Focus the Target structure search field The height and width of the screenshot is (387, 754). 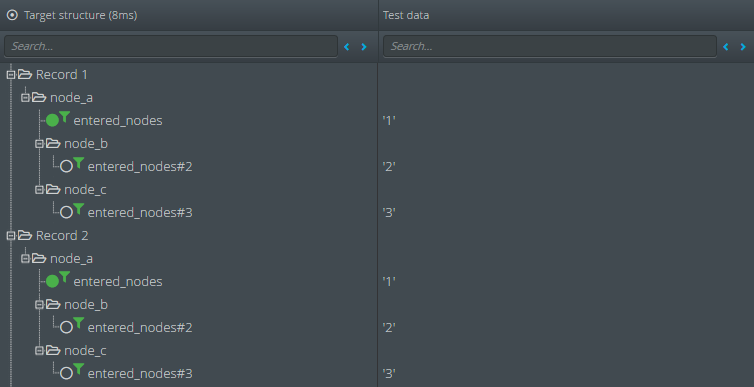171,46
